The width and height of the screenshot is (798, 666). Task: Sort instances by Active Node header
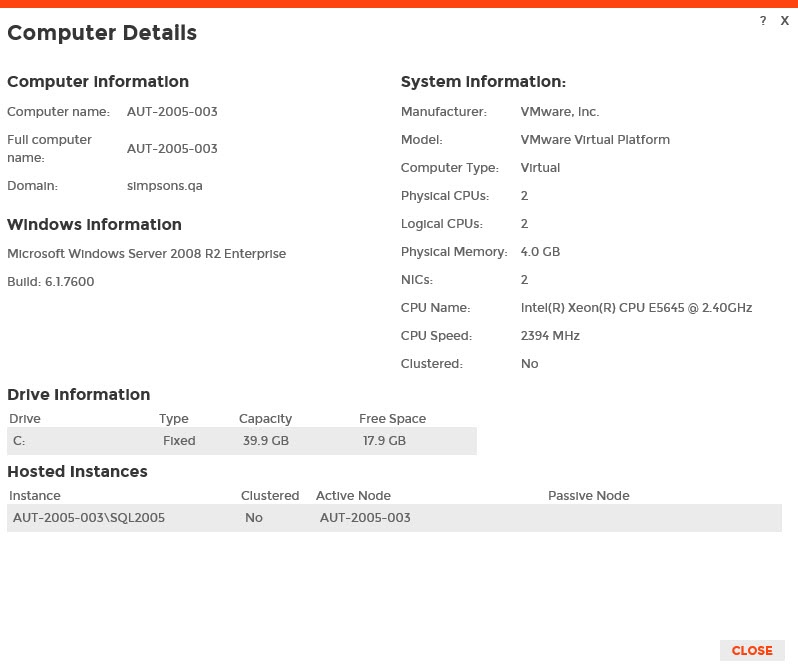coord(353,496)
